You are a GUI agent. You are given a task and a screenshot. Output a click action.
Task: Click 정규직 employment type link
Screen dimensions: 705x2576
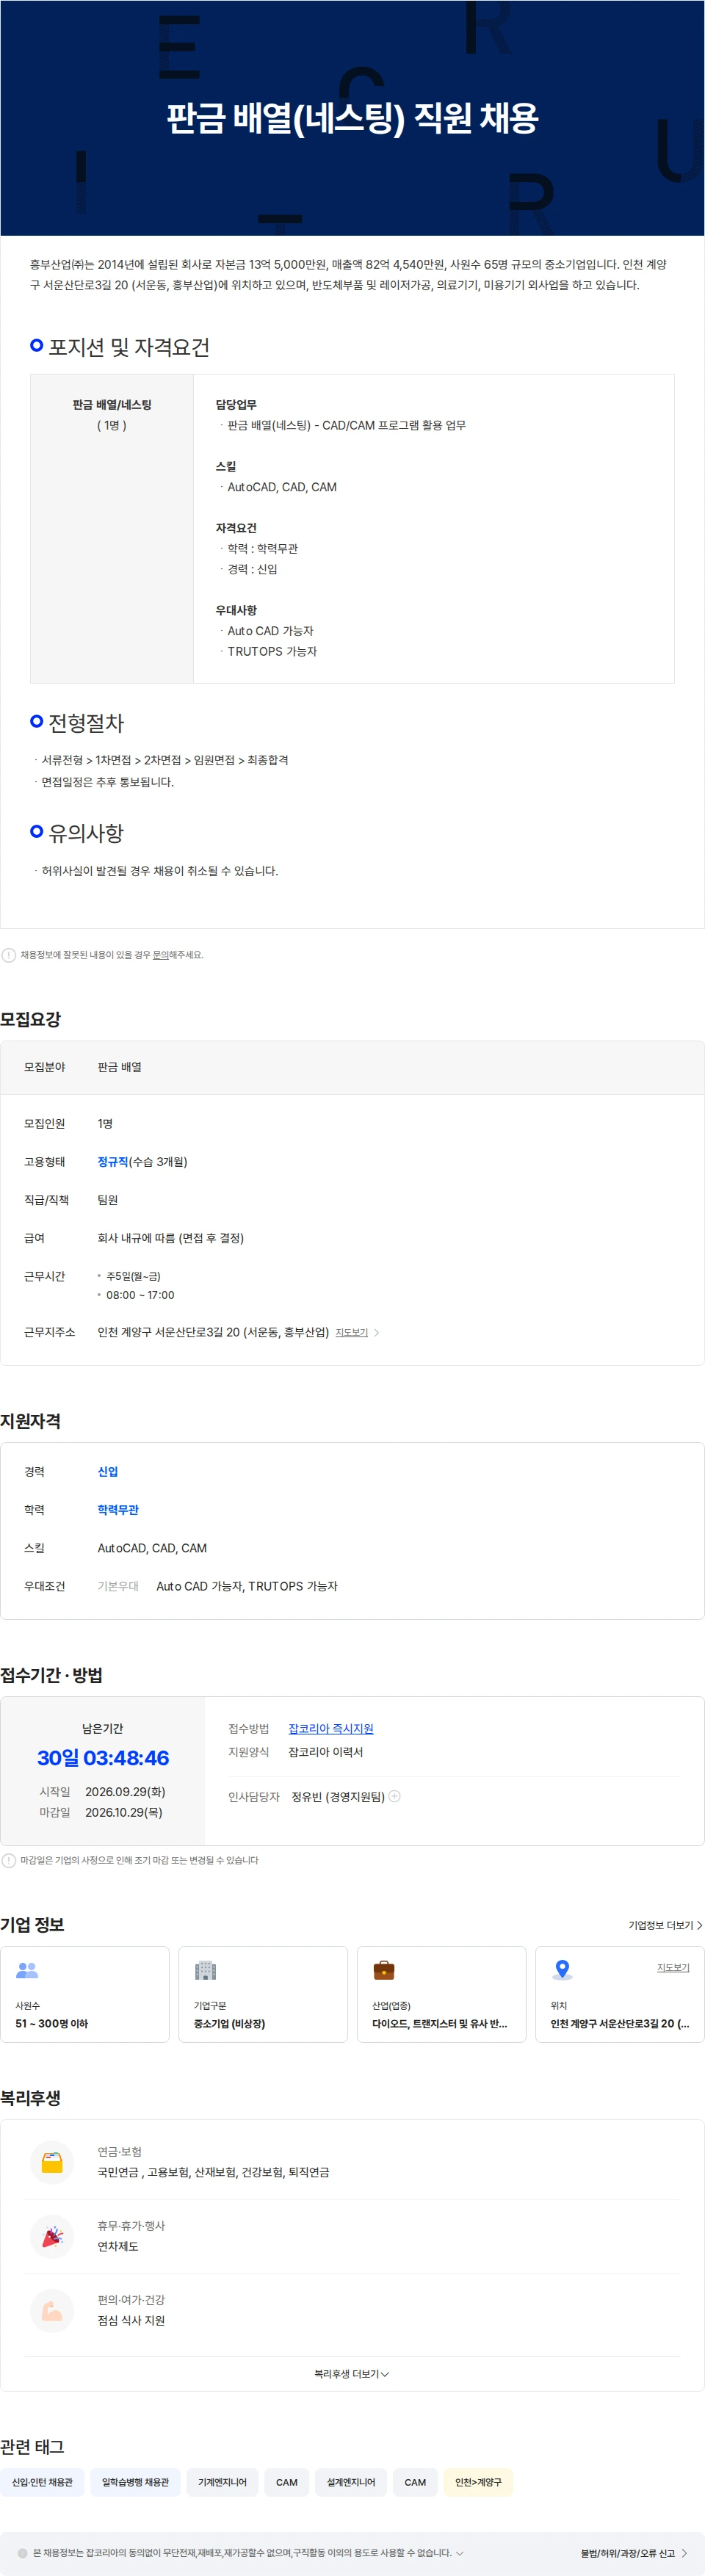113,1162
